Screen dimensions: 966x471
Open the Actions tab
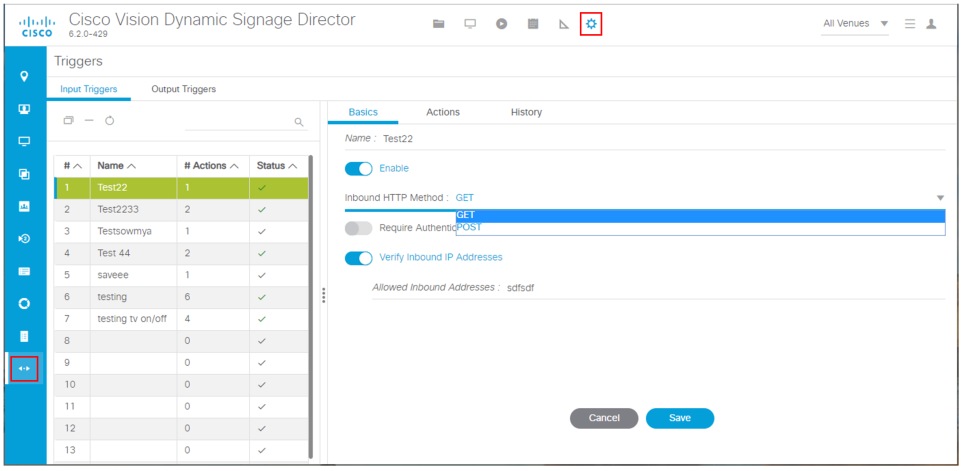[x=443, y=112]
